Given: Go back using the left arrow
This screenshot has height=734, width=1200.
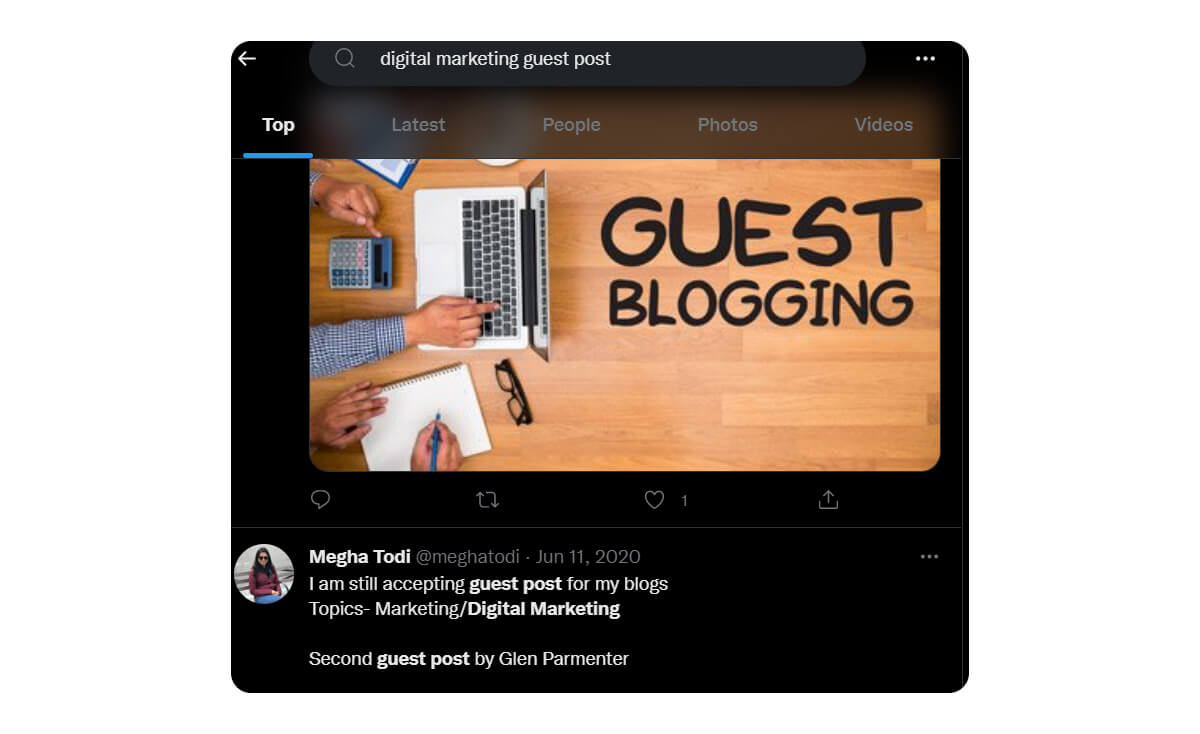Looking at the screenshot, I should (247, 58).
